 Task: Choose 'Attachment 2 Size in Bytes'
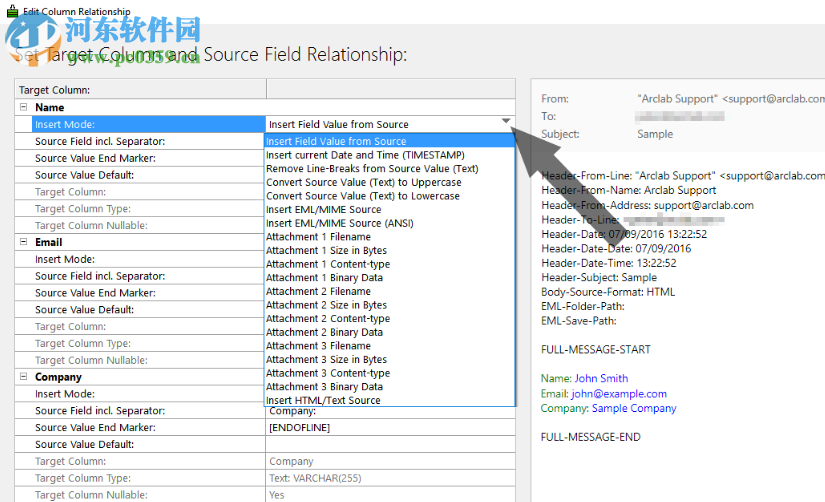click(389, 305)
